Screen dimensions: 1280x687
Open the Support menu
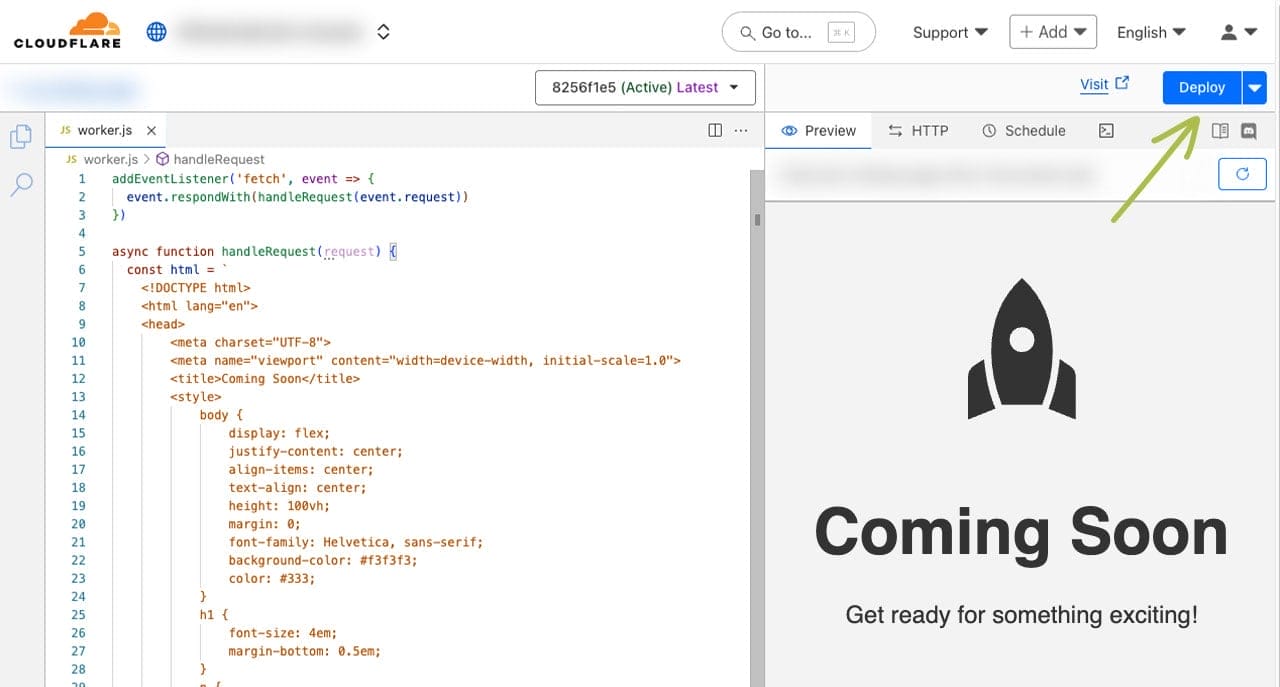pyautogui.click(x=950, y=32)
